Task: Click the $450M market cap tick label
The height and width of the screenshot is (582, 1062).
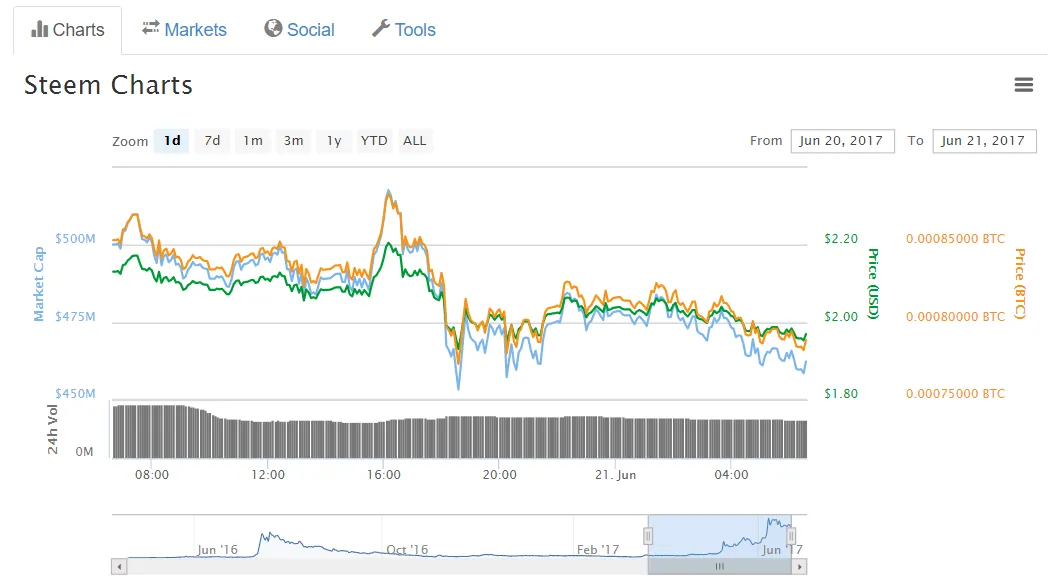Action: (75, 394)
